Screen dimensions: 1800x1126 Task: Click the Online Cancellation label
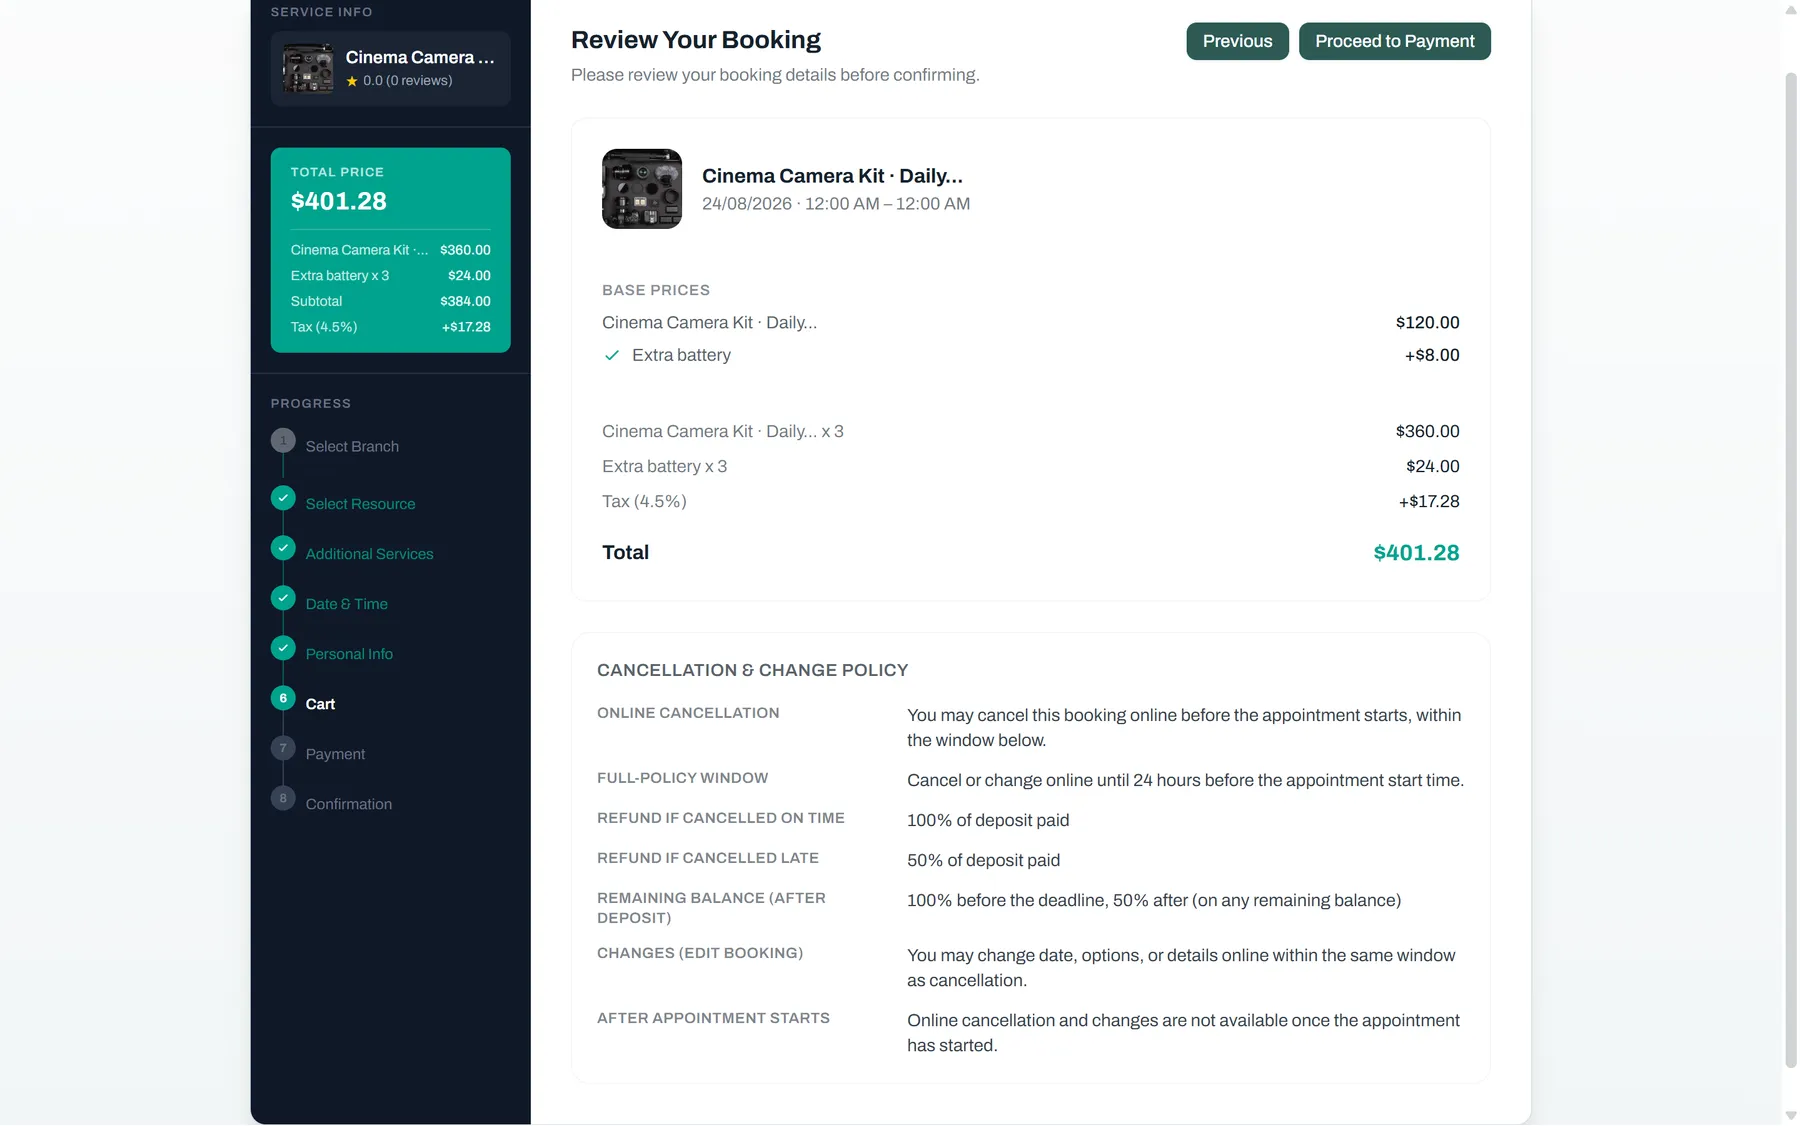pos(688,713)
